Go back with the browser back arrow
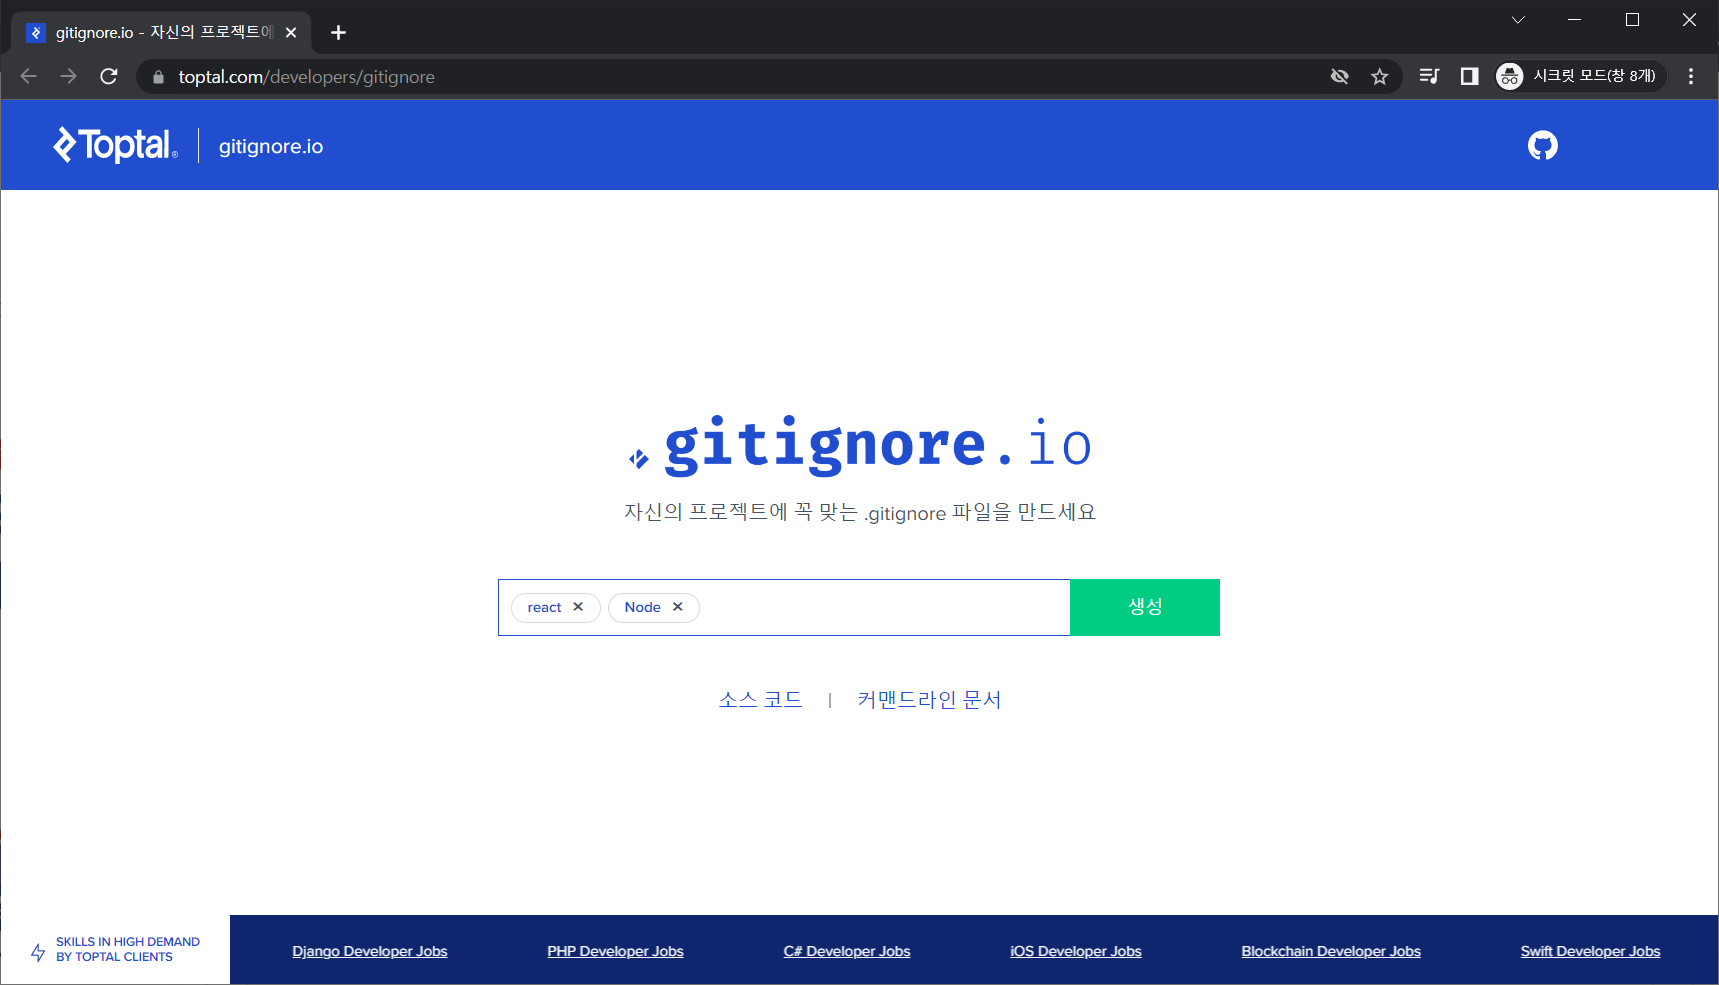1719x985 pixels. [28, 76]
